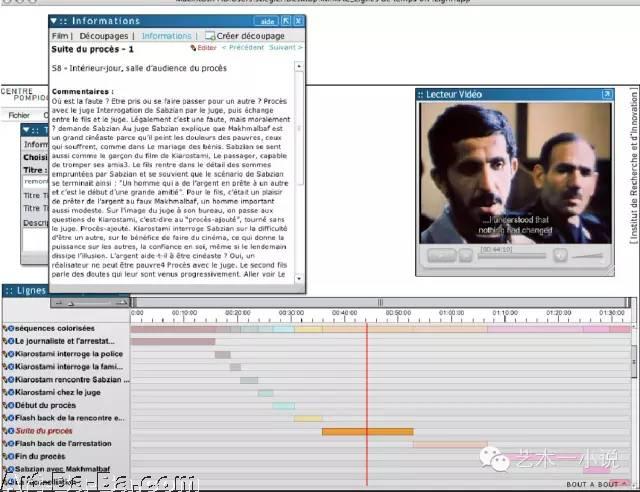Click the blue X icon beside 'Fin du procès'
Image resolution: width=640 pixels, height=492 pixels.
11,456
